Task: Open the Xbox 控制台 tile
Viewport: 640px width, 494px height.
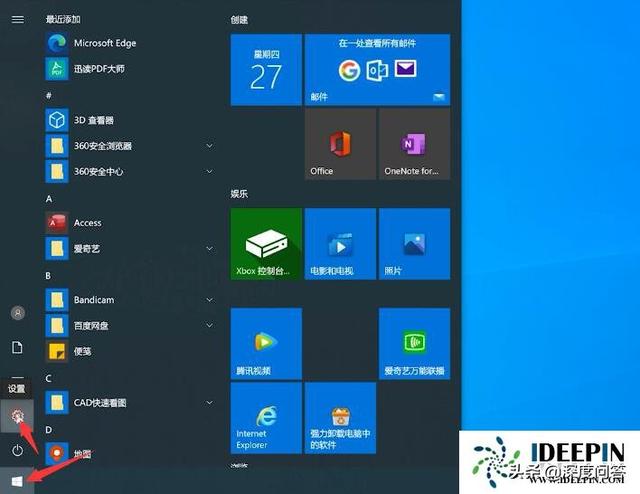Action: (266, 244)
